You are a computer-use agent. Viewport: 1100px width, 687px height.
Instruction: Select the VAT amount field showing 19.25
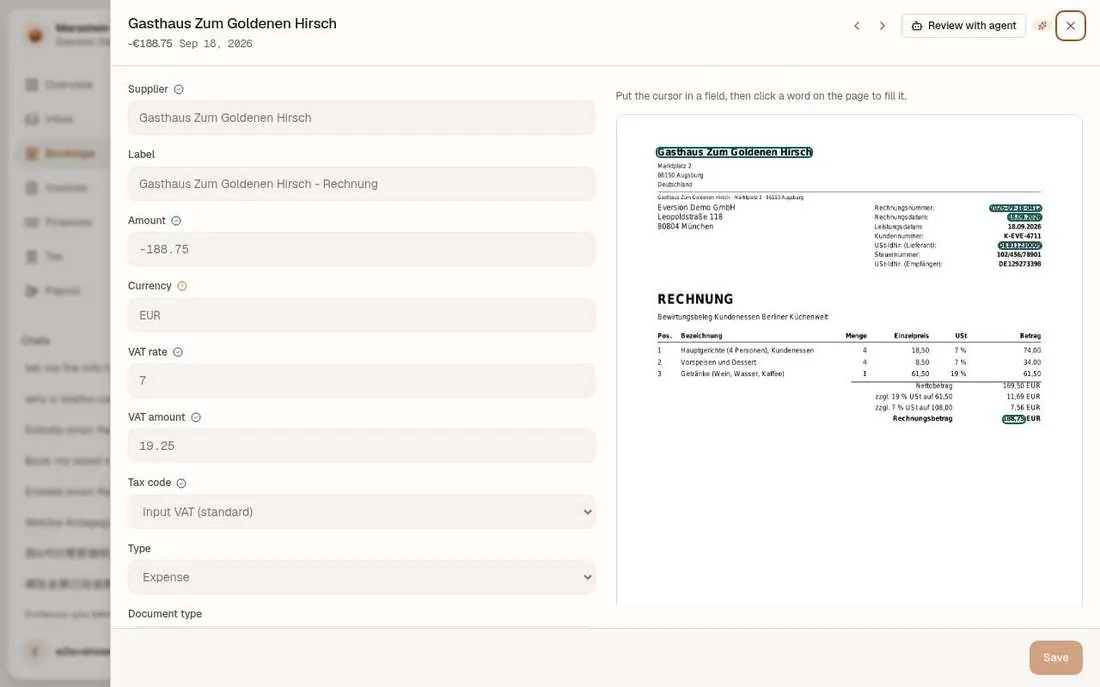coord(361,446)
